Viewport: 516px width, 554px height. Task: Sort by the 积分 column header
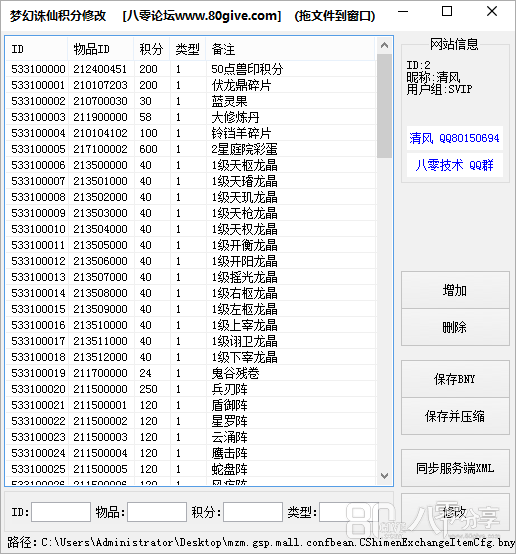[152, 49]
